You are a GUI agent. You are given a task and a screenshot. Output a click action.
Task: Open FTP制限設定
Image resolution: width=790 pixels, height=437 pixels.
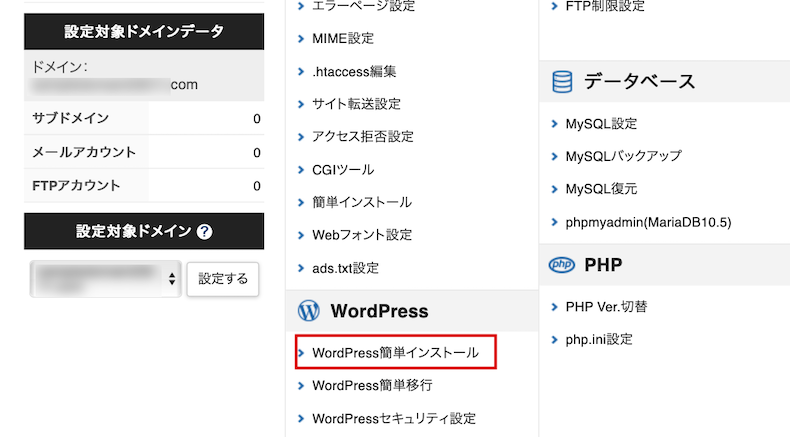tap(605, 6)
